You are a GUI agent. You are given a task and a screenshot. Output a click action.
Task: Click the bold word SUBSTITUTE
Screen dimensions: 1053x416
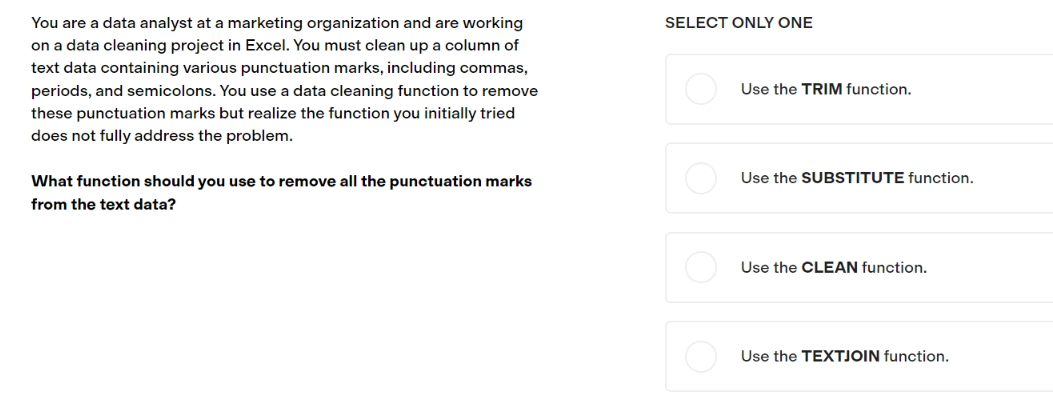[853, 178]
